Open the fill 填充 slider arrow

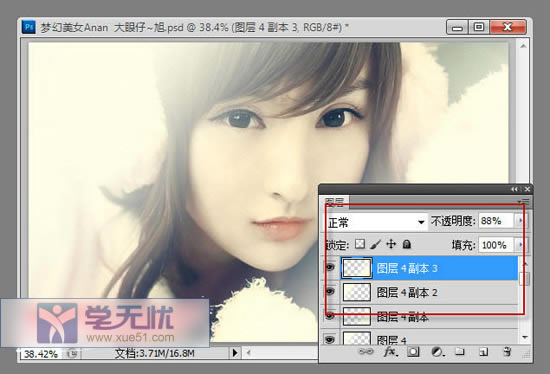[521, 245]
